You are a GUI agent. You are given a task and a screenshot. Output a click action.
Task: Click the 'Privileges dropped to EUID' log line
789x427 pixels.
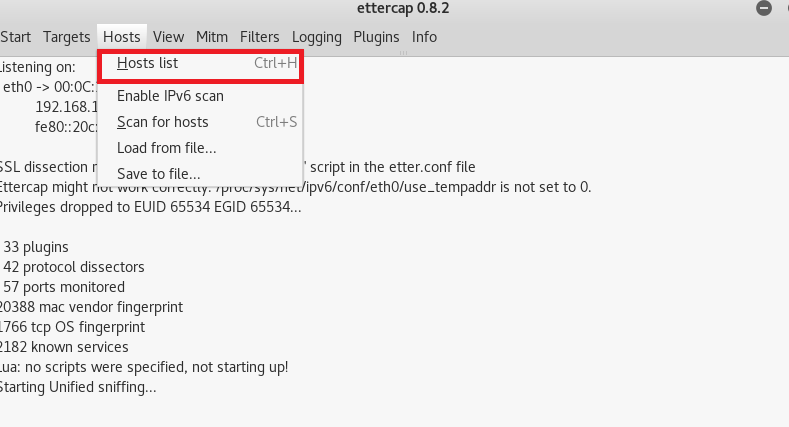click(150, 207)
